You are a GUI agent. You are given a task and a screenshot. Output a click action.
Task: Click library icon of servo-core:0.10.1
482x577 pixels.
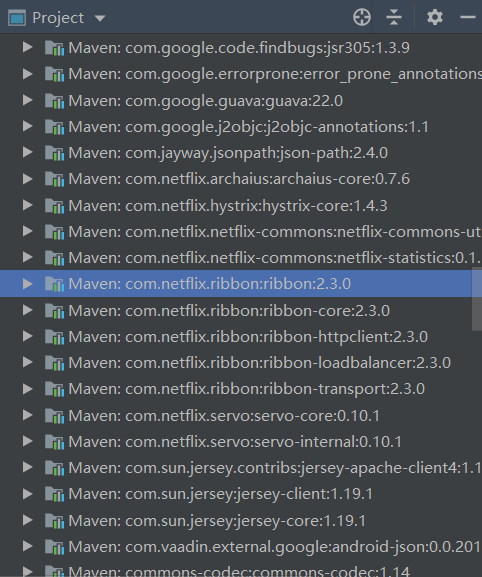54,416
